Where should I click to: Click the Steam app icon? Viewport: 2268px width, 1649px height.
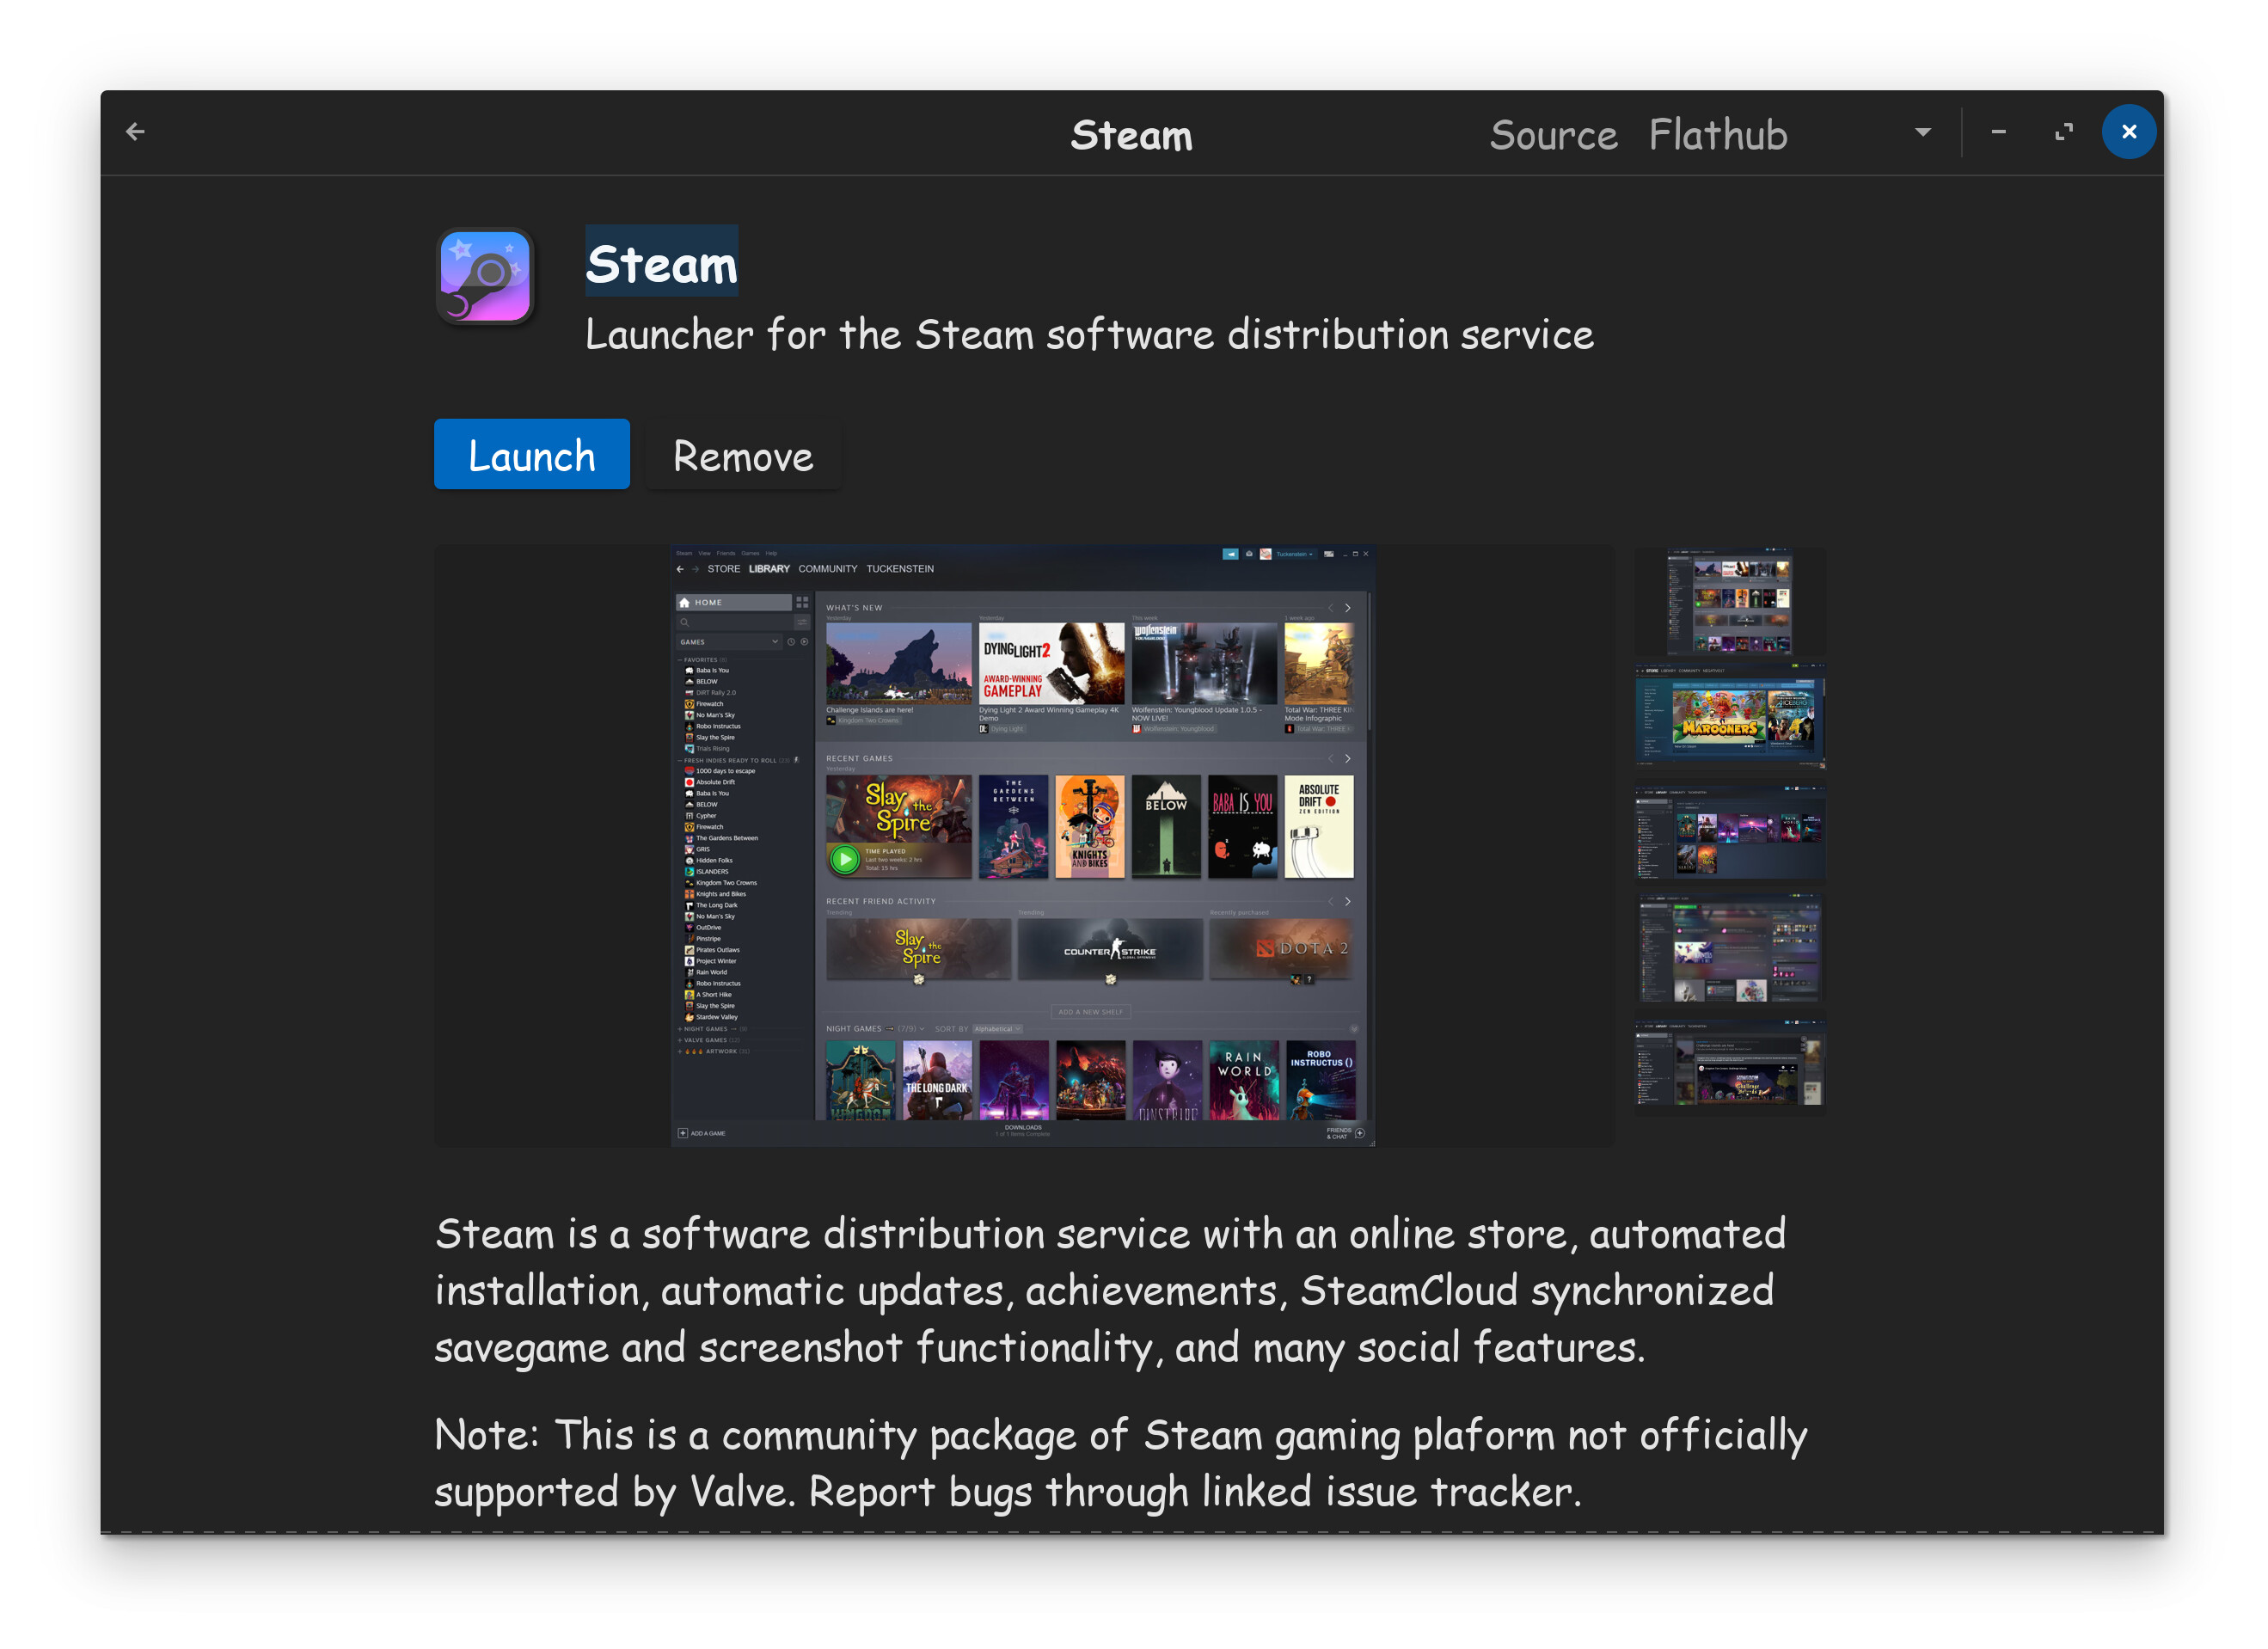(486, 277)
